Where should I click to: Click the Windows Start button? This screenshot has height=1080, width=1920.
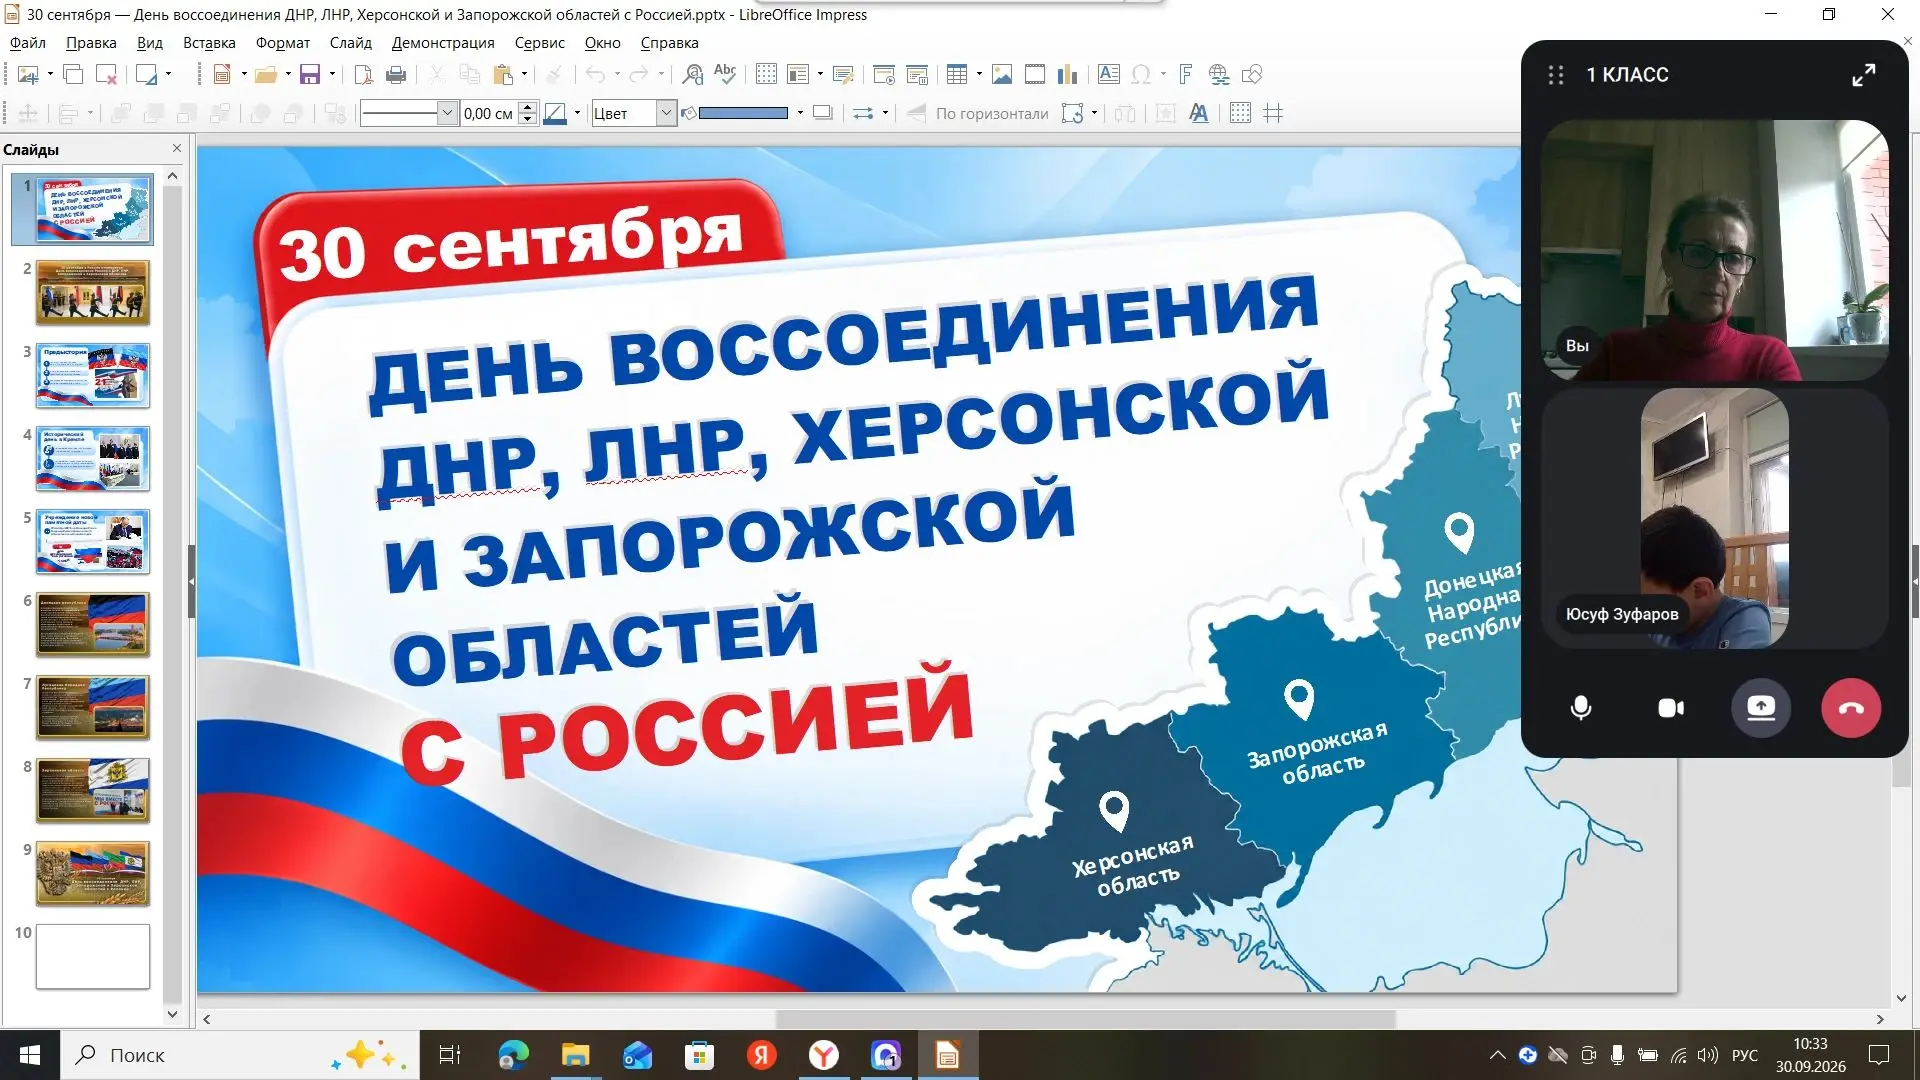[30, 1055]
